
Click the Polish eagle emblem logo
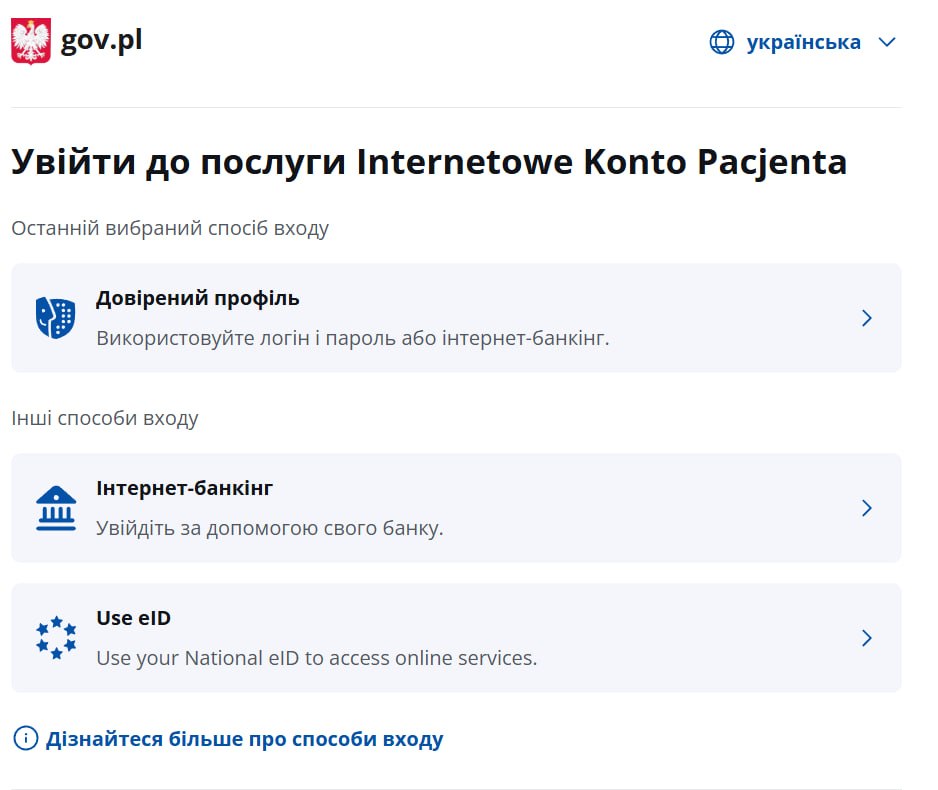click(31, 41)
